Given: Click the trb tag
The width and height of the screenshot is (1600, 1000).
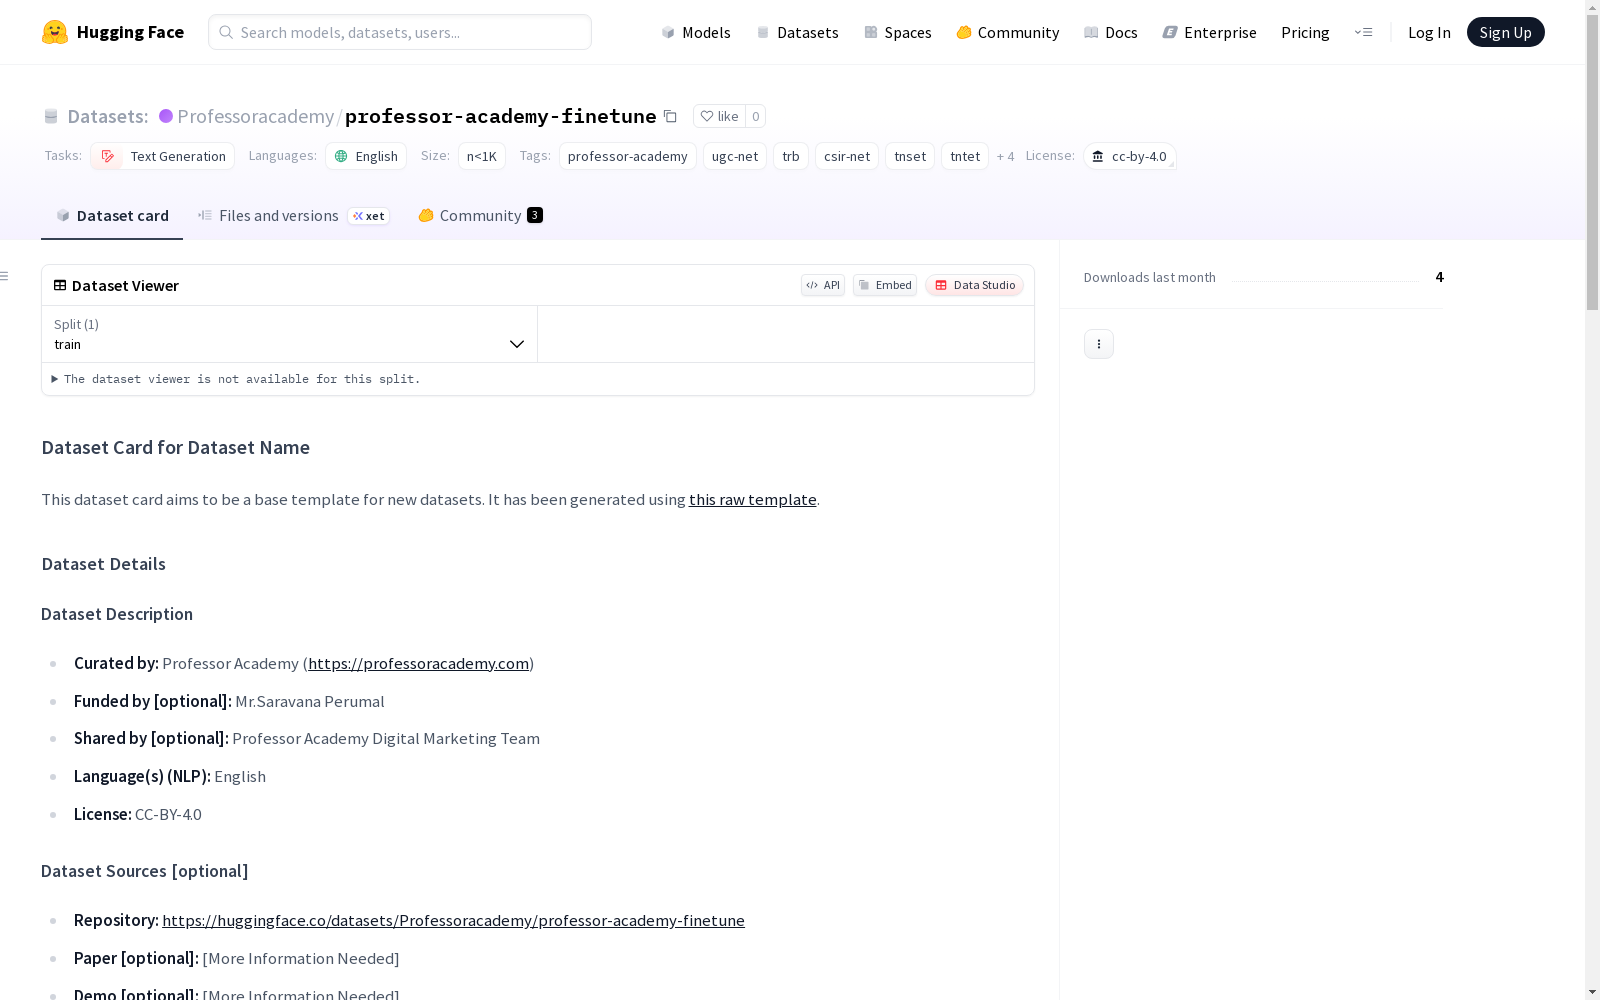Looking at the screenshot, I should (791, 156).
